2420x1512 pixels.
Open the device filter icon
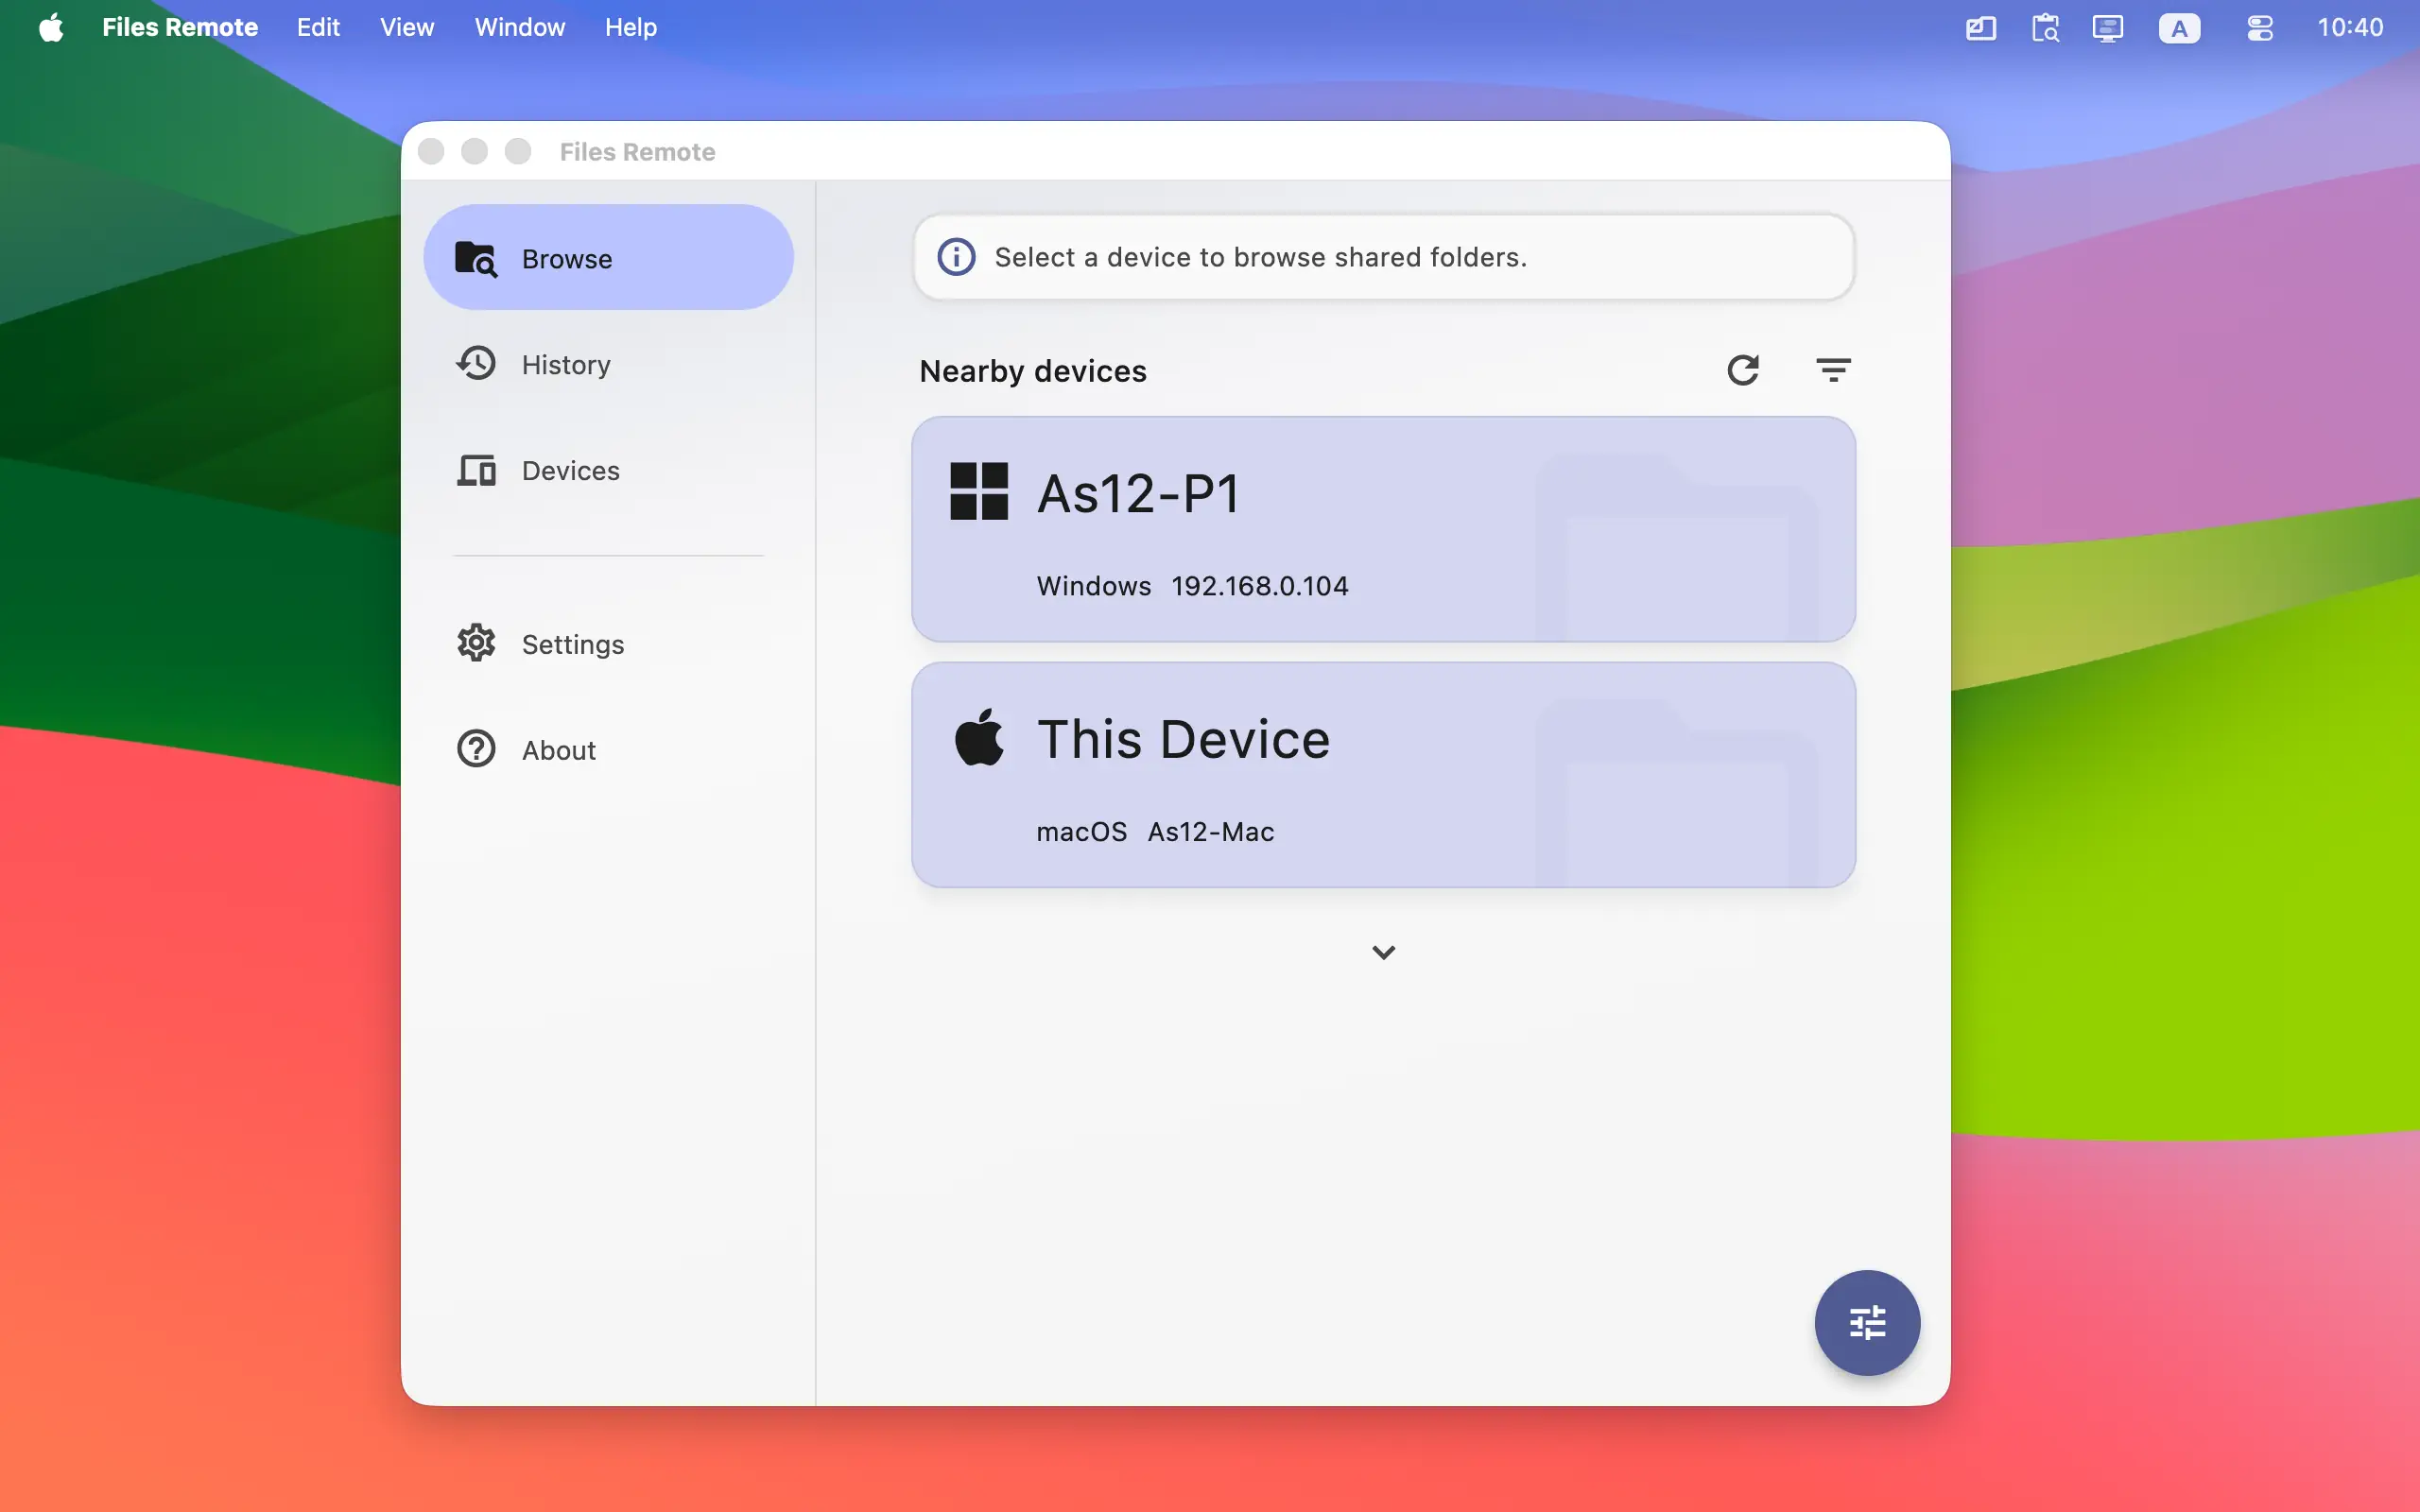point(1833,370)
